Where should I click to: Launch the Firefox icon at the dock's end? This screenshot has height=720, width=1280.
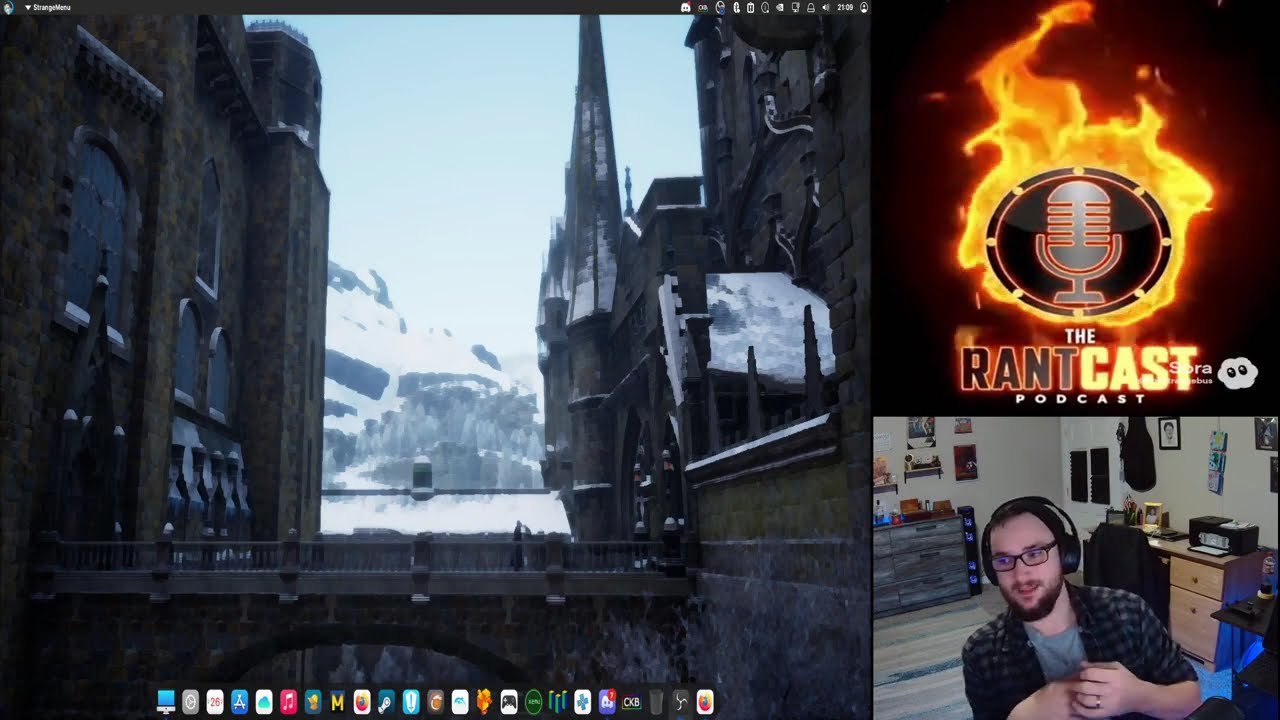pos(705,702)
